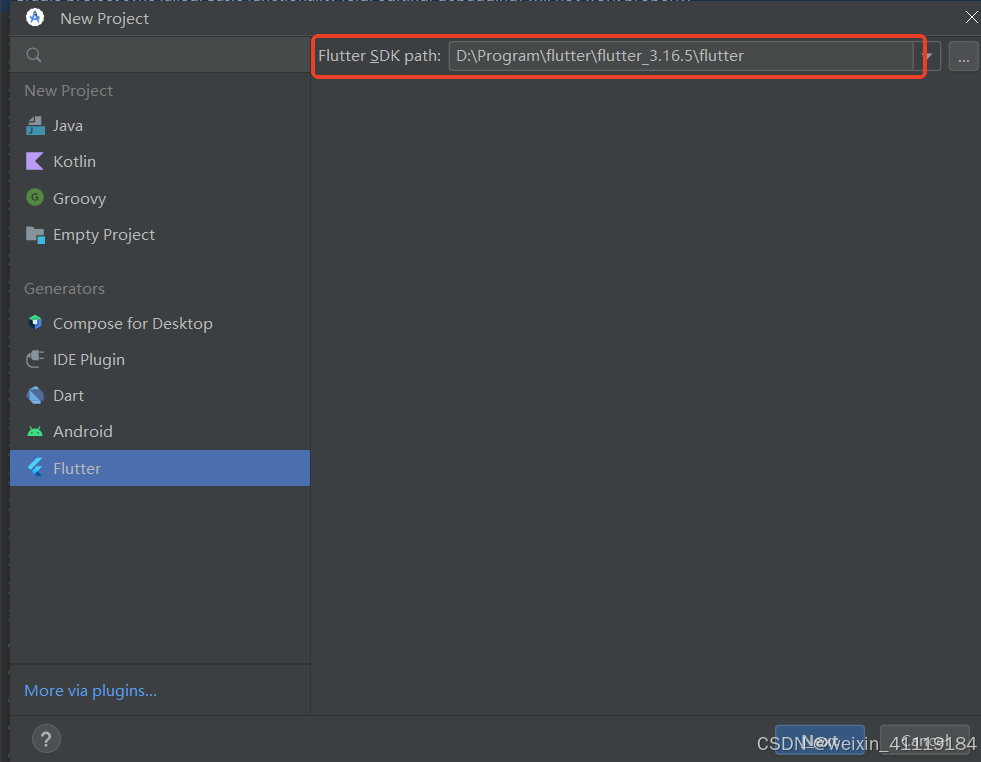Click the Compose for Desktop icon
The width and height of the screenshot is (981, 762).
click(x=35, y=323)
